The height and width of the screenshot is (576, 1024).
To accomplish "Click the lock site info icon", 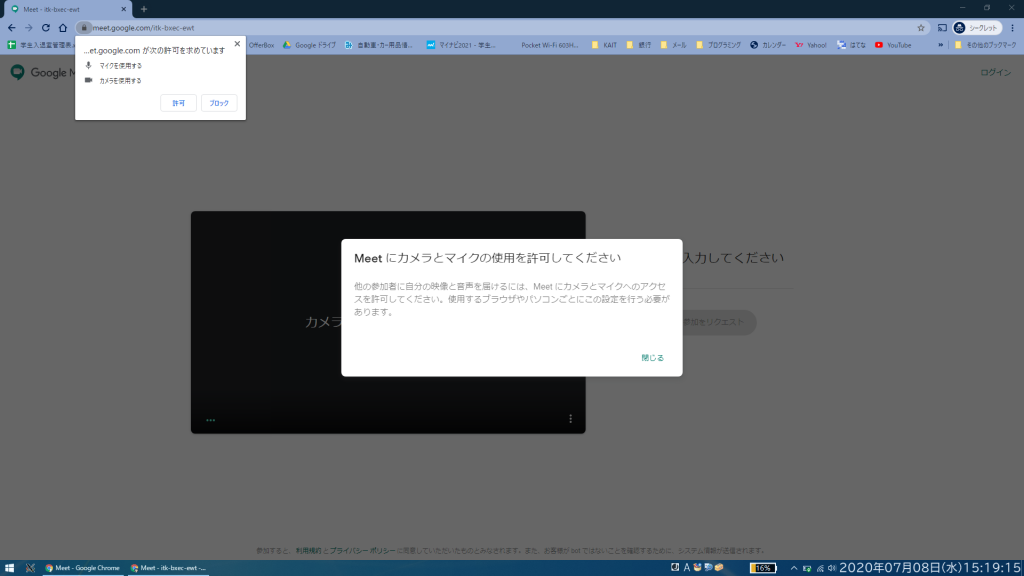I will point(84,27).
